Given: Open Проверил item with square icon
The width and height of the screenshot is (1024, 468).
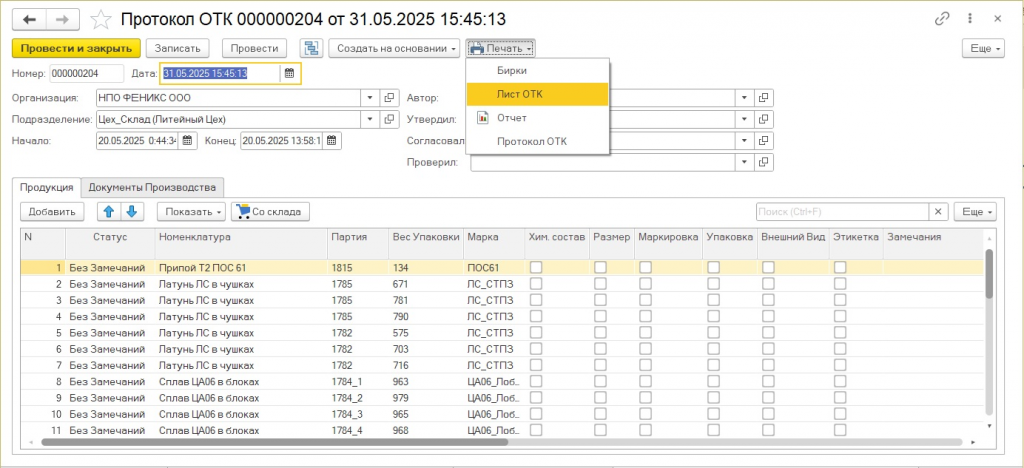Looking at the screenshot, I should (764, 163).
